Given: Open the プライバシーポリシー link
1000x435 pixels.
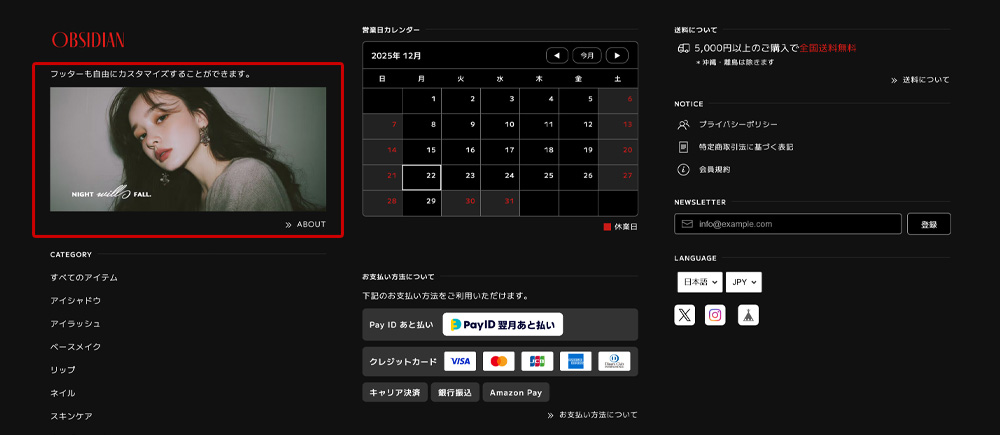Looking at the screenshot, I should tap(738, 124).
